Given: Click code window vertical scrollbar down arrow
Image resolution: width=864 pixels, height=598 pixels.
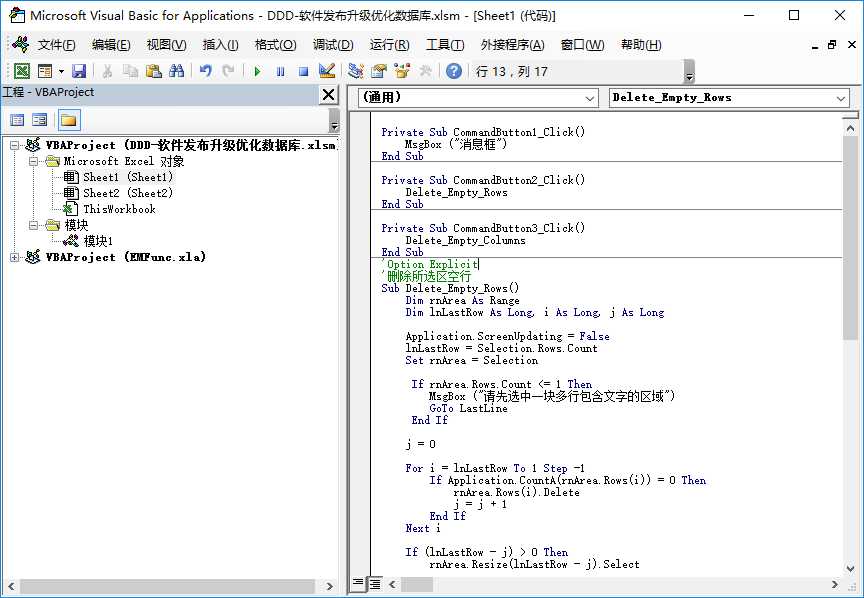Looking at the screenshot, I should pyautogui.click(x=850, y=568).
